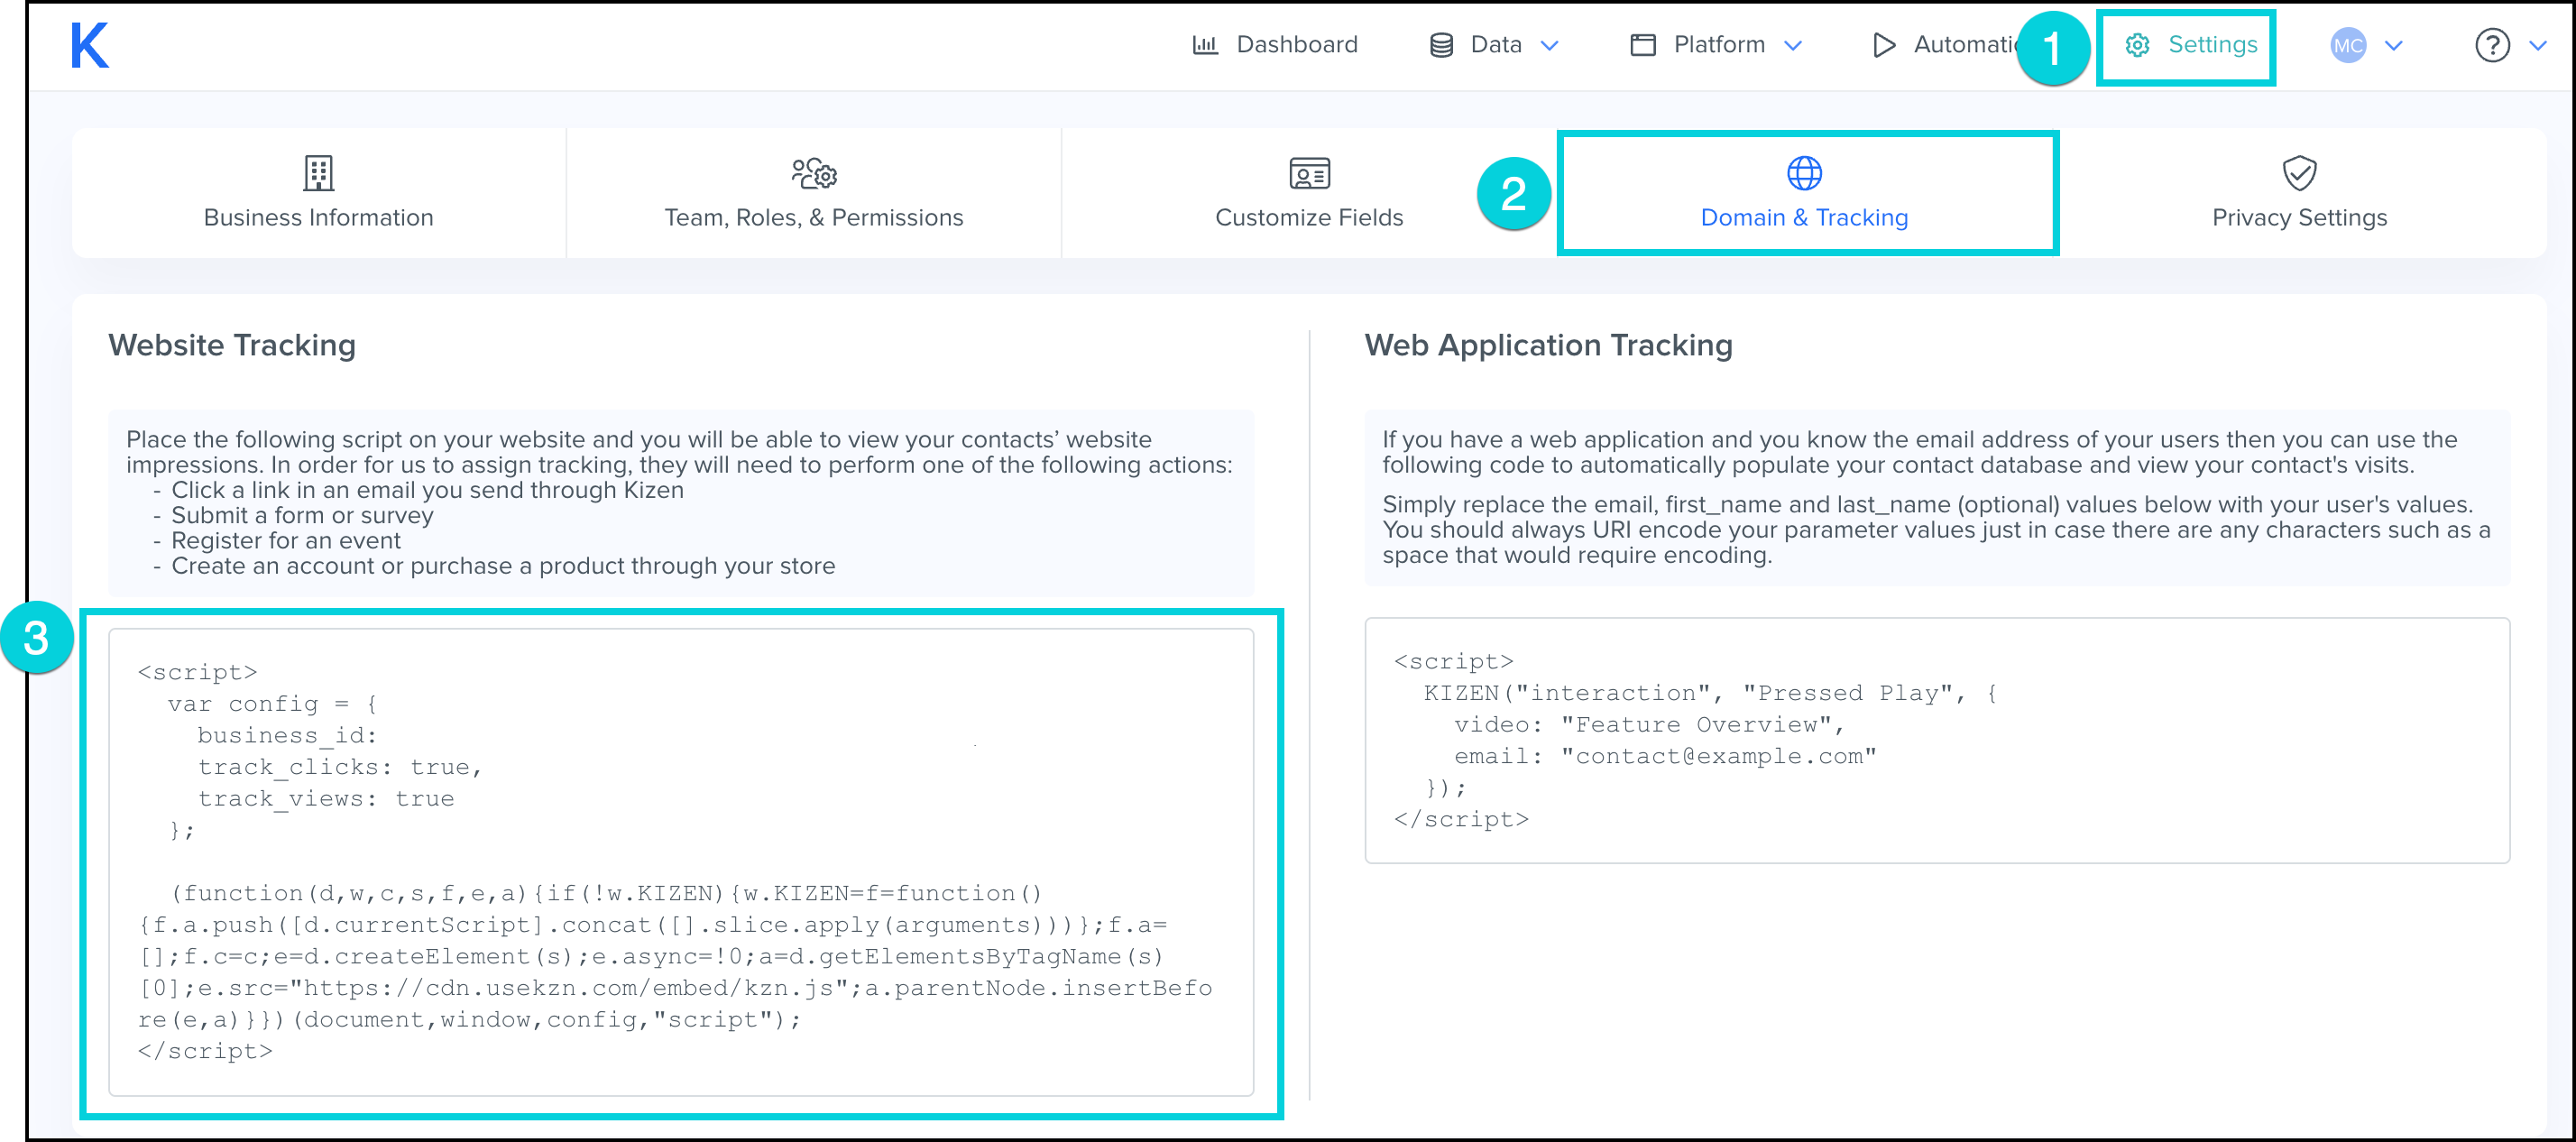Image resolution: width=2576 pixels, height=1142 pixels.
Task: Click the Business Information building icon
Action: point(318,173)
